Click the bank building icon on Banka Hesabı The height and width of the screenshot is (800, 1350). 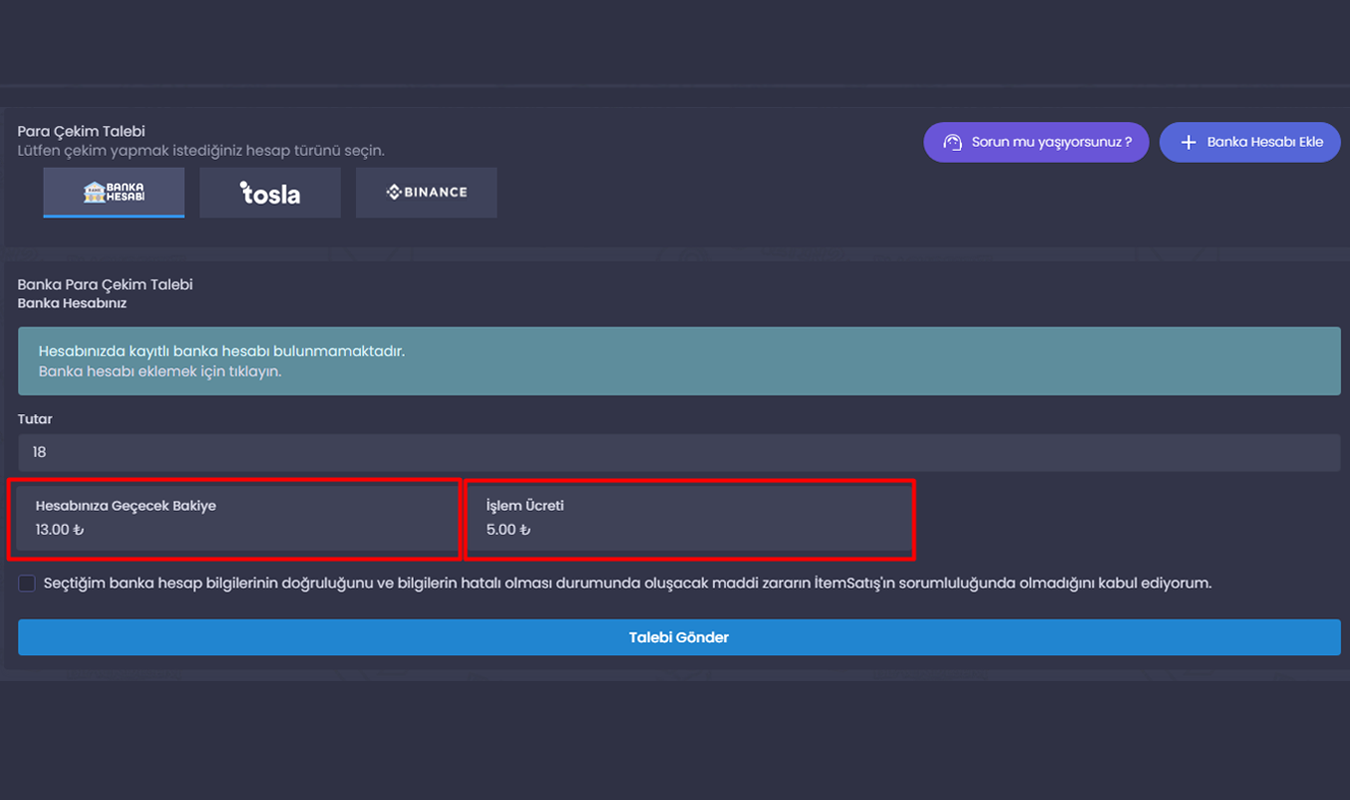(95, 191)
